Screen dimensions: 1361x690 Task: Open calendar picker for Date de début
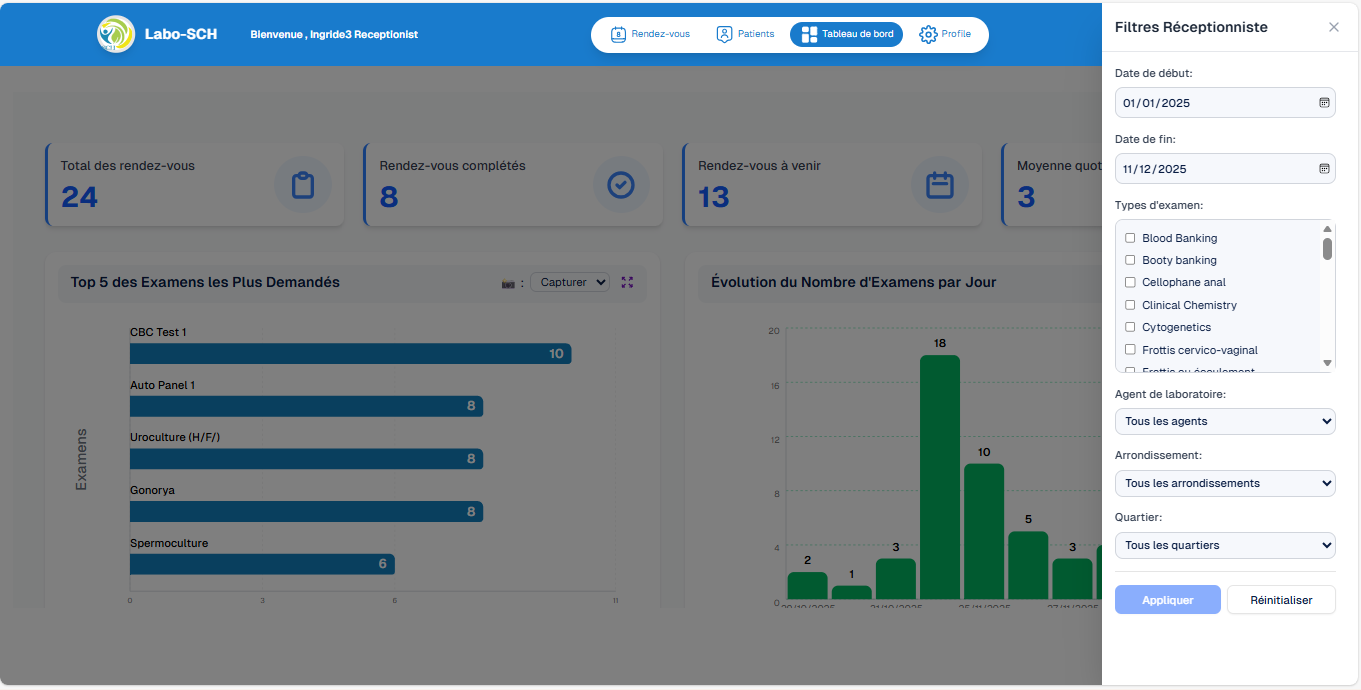click(x=1324, y=103)
